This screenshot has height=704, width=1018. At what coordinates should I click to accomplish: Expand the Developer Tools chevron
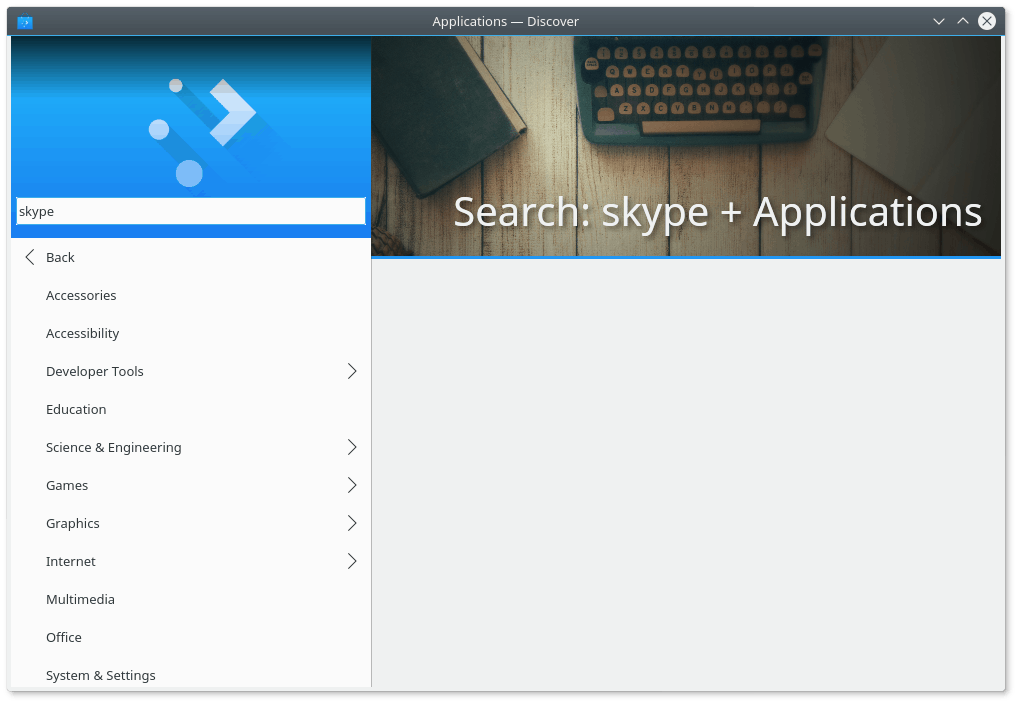click(x=352, y=371)
